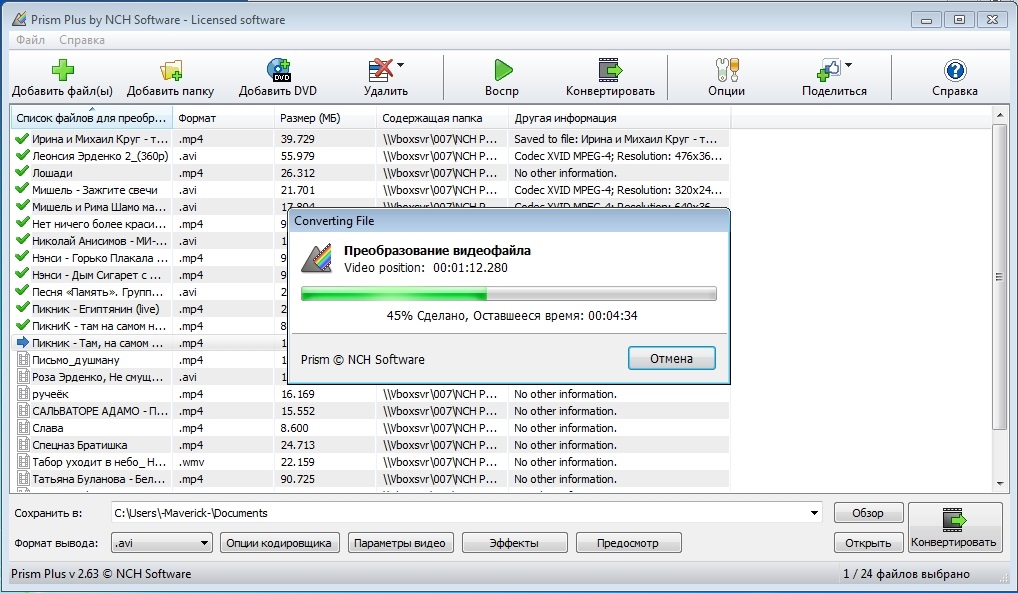Expand the Сохранить в folder dropdown arrow
1018x593 pixels.
[814, 512]
